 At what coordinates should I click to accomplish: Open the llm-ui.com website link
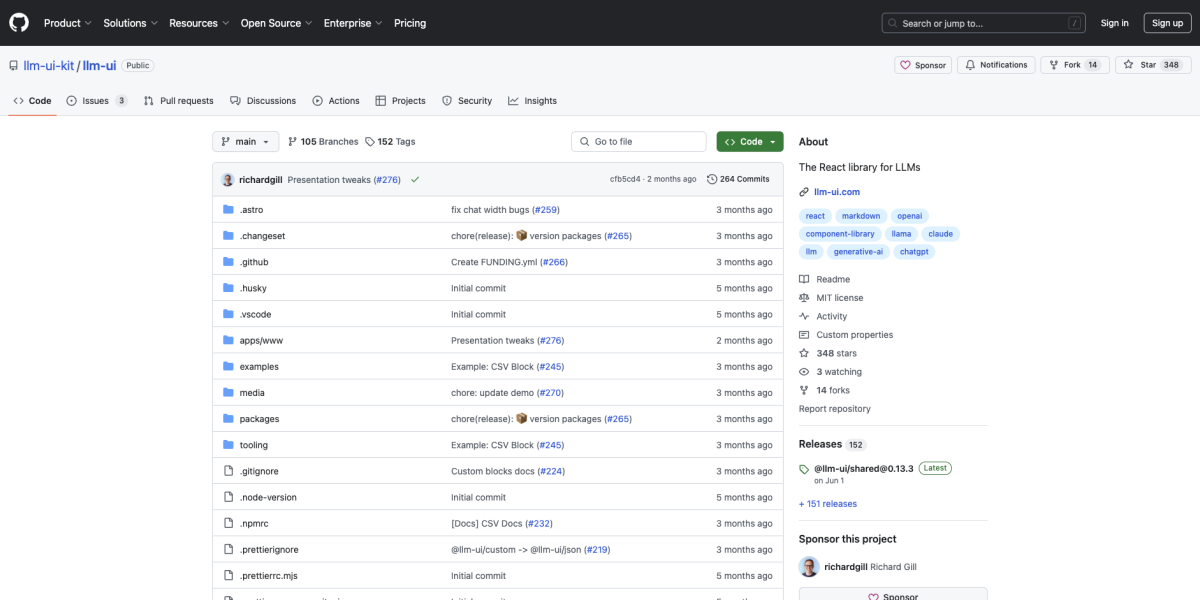click(x=836, y=192)
